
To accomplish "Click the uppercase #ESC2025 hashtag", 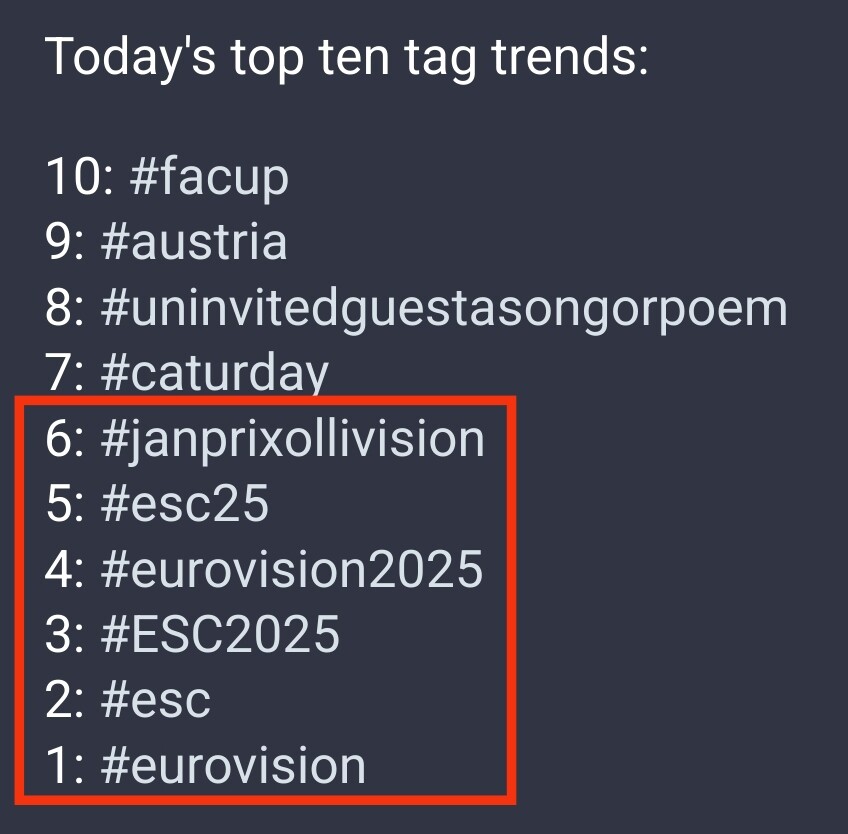I will (x=220, y=634).
